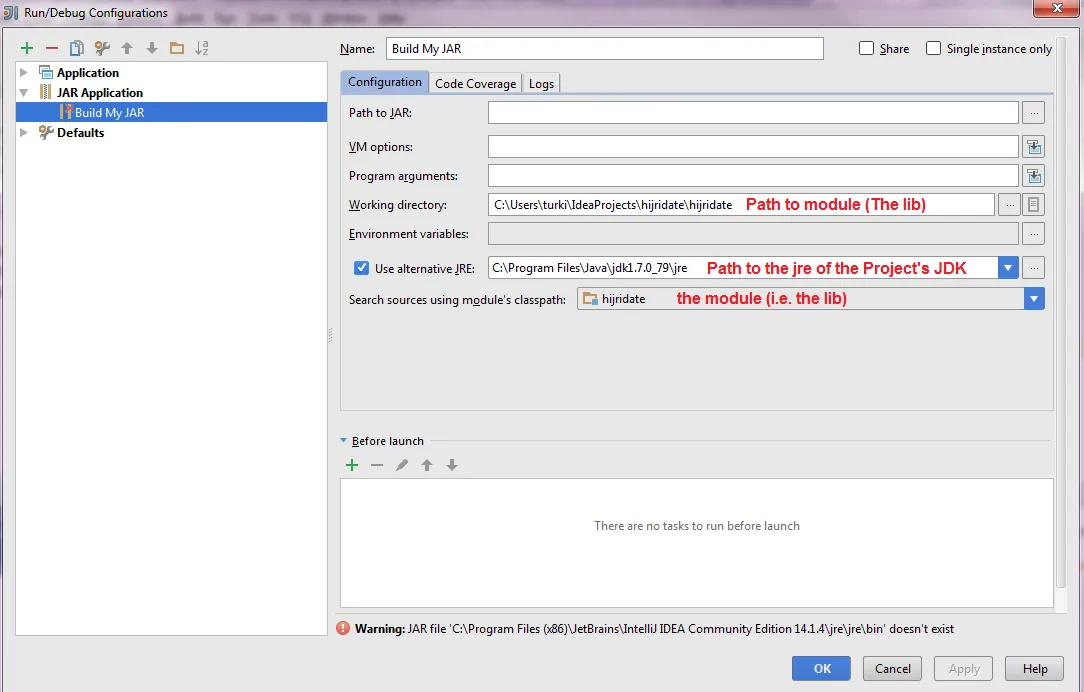Sort configurations alphabetically
The image size is (1084, 692).
pos(202,48)
